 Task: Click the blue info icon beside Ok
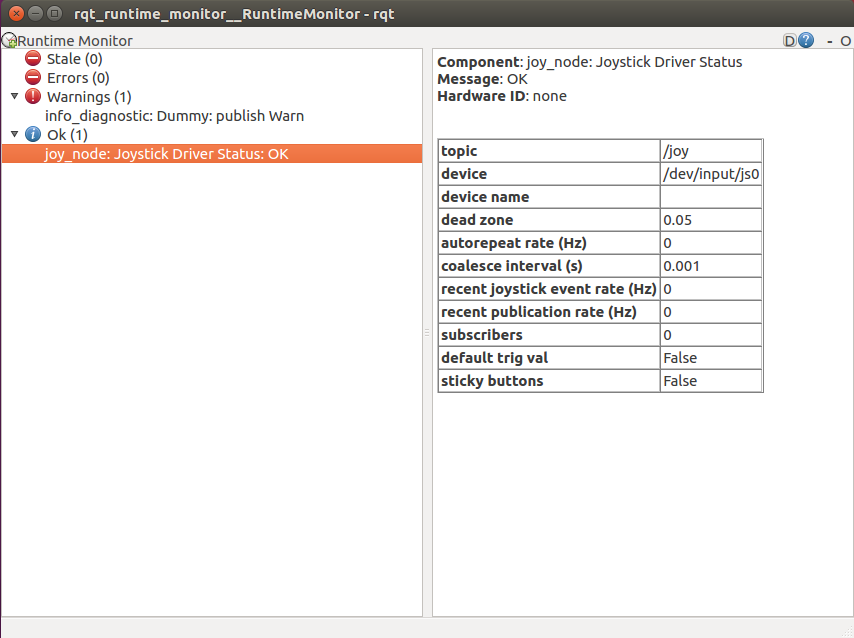[33, 134]
